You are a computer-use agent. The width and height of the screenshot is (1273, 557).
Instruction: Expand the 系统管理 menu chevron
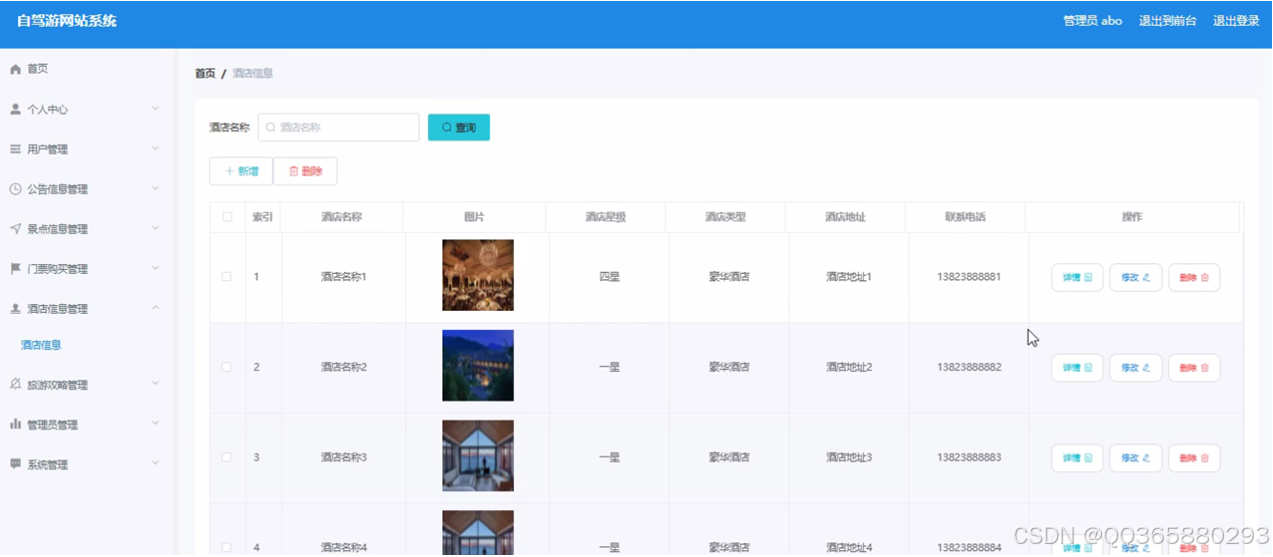point(155,463)
